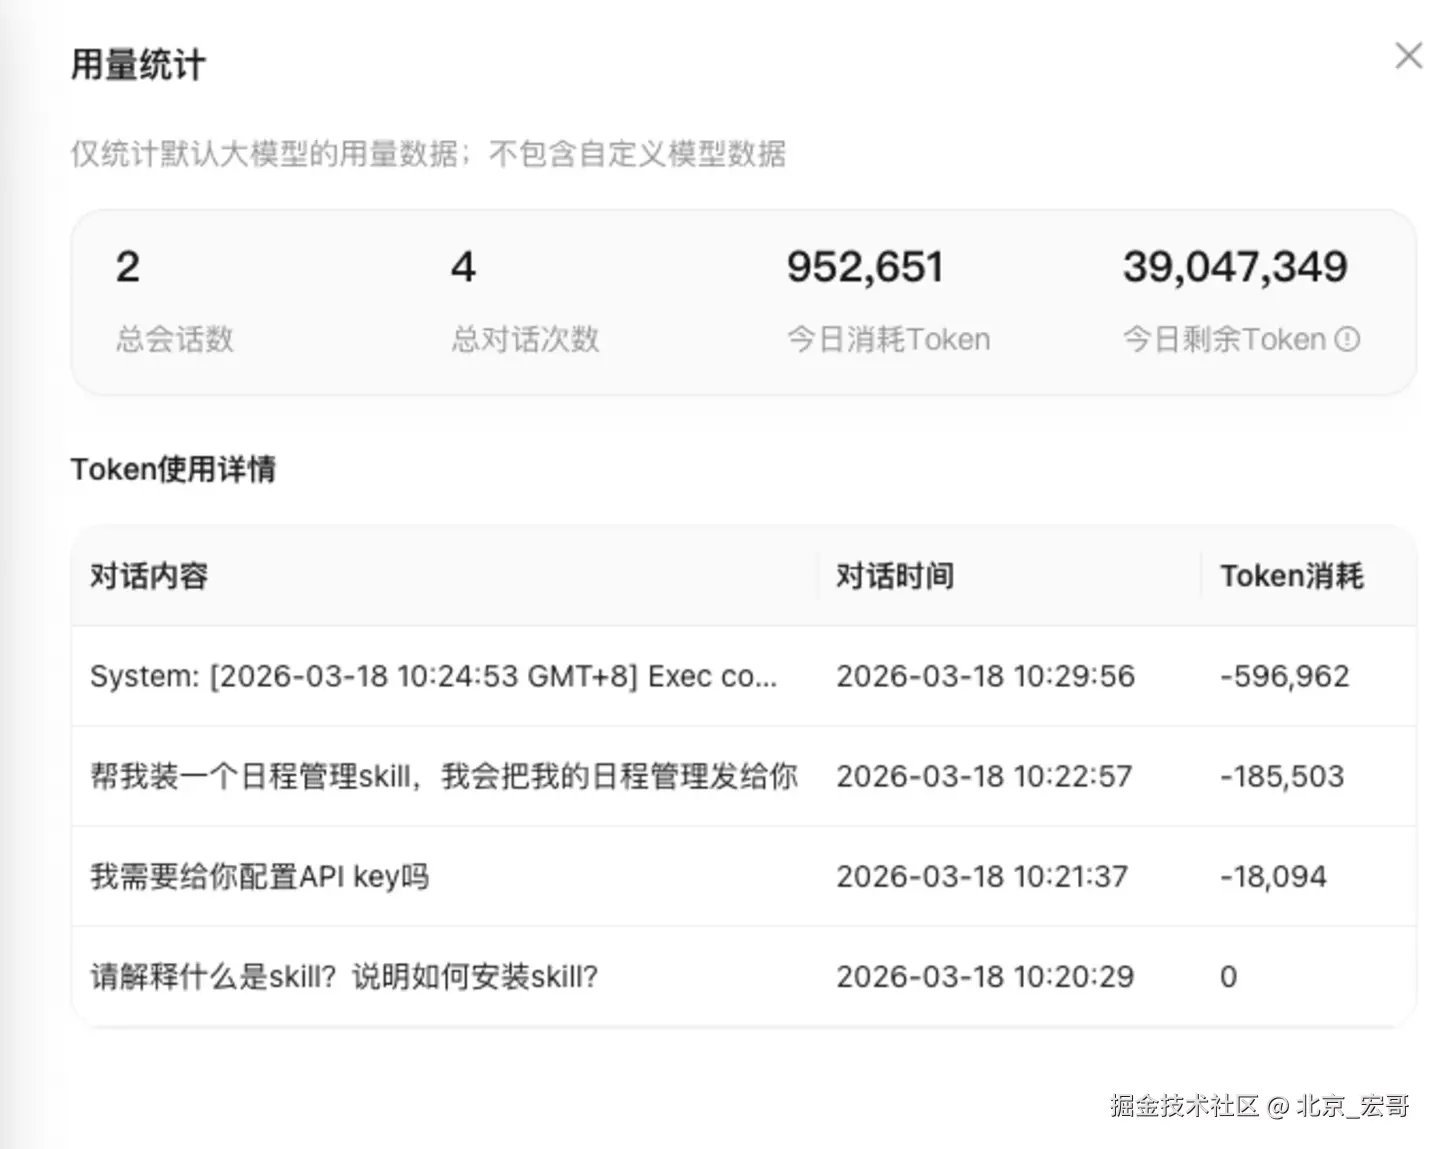Image resolution: width=1439 pixels, height=1149 pixels.
Task: Click the X to close the 用量统计 dialog
Action: 1408,56
